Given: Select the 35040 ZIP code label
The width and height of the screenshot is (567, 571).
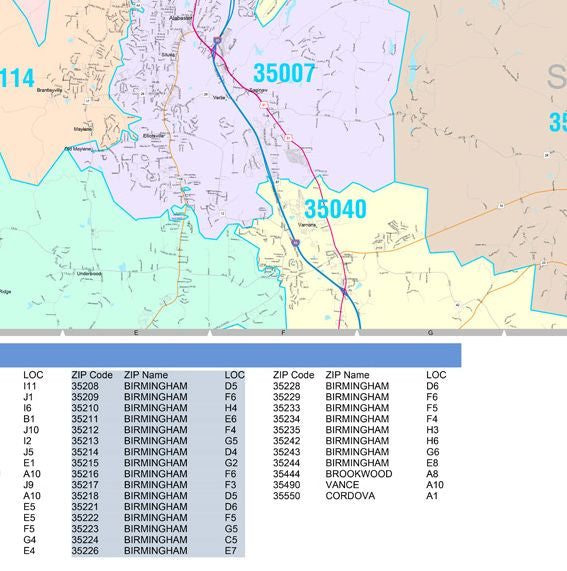Looking at the screenshot, I should click(x=335, y=209).
